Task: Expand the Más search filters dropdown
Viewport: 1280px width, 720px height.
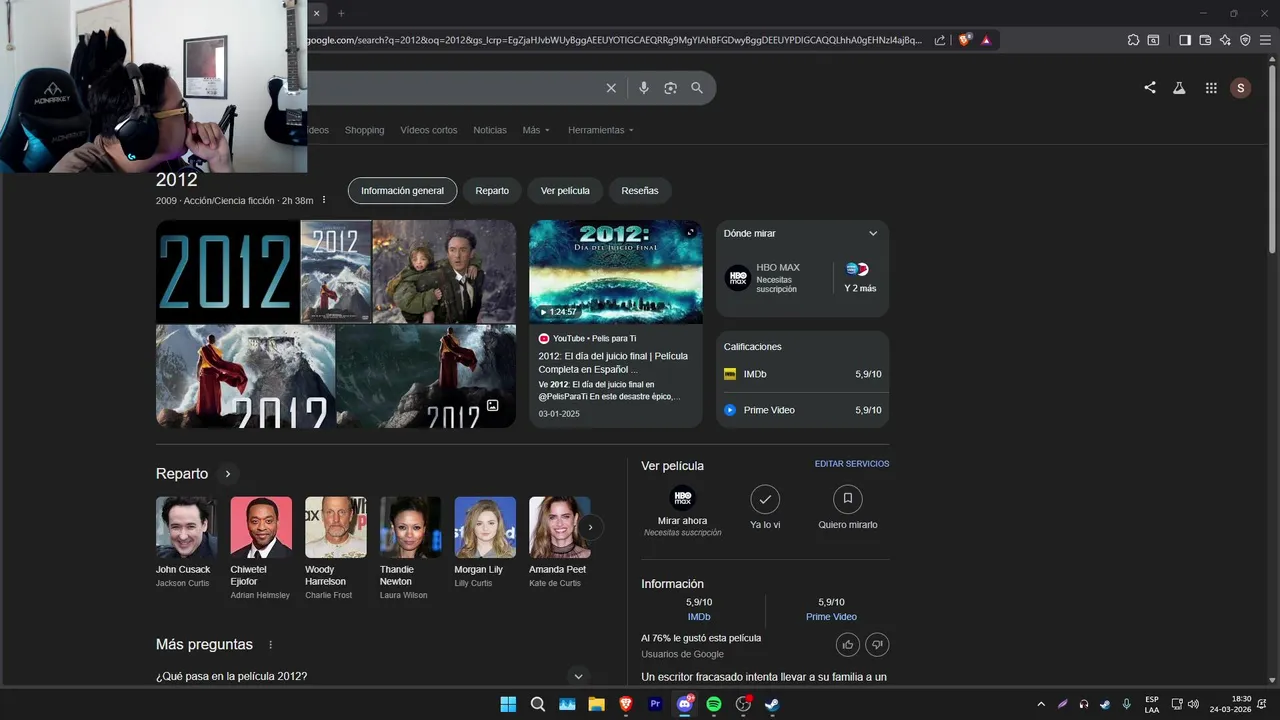Action: [536, 130]
